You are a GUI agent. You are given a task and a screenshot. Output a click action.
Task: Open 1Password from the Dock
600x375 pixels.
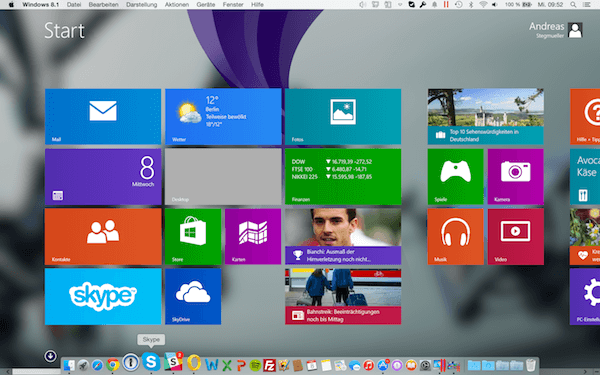click(x=131, y=362)
